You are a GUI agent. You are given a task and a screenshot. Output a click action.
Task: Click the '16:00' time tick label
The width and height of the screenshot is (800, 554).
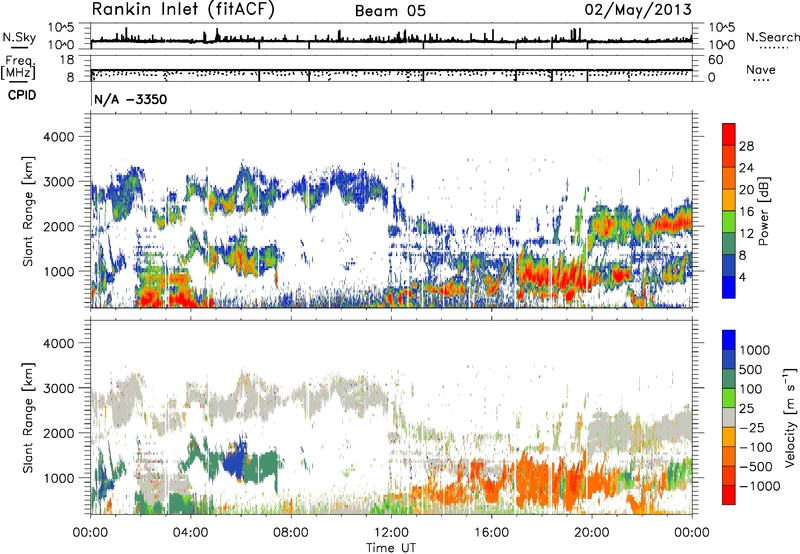[x=491, y=533]
